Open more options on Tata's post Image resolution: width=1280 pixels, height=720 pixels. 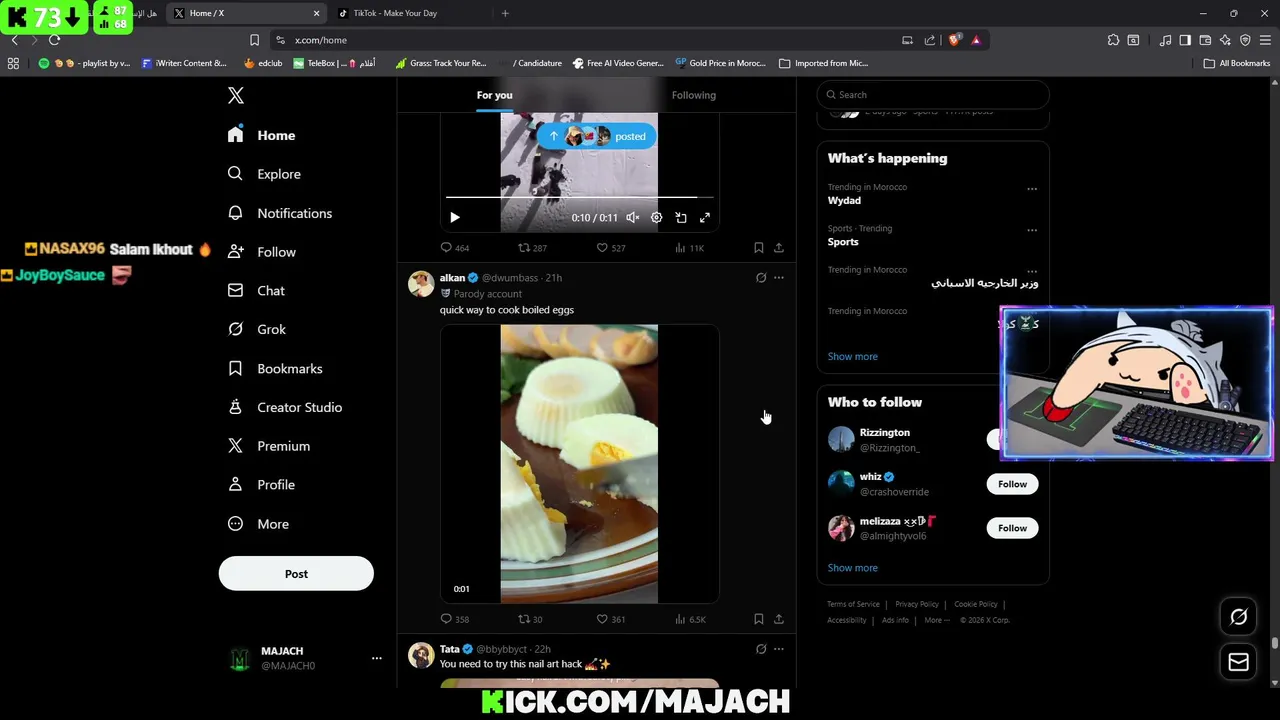pos(779,649)
